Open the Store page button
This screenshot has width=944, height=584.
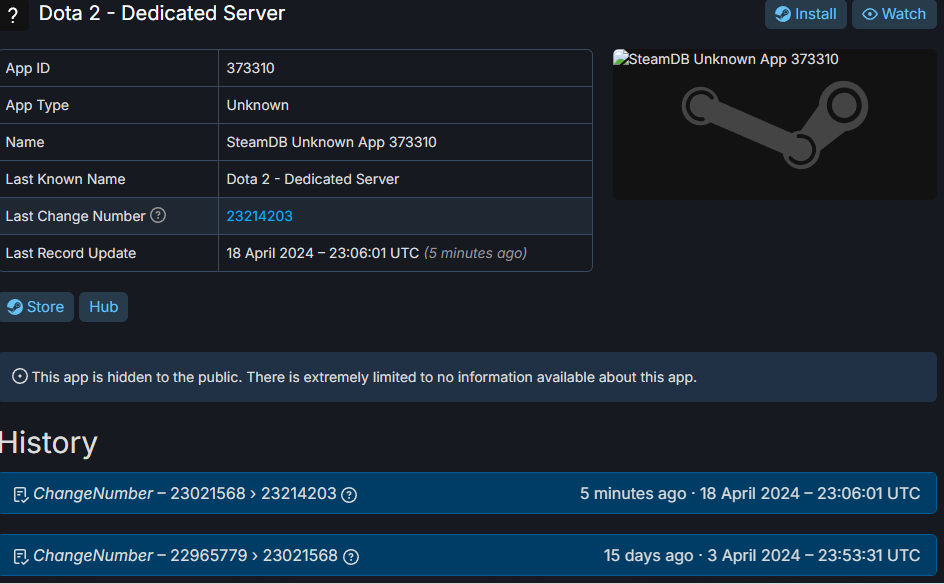pos(36,307)
